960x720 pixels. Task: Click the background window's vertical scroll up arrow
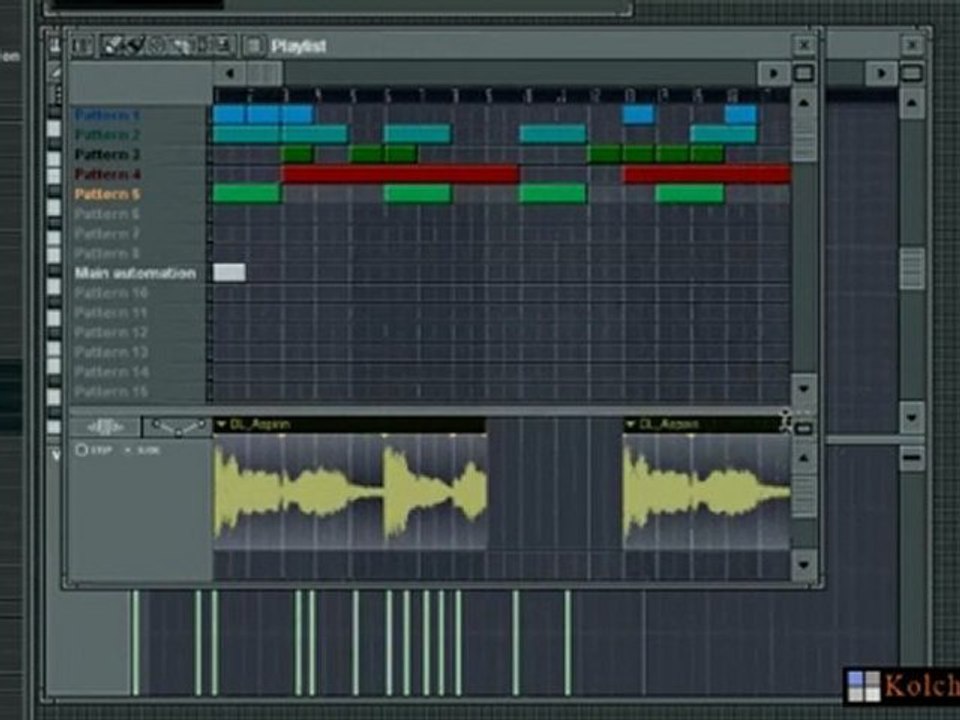(912, 103)
